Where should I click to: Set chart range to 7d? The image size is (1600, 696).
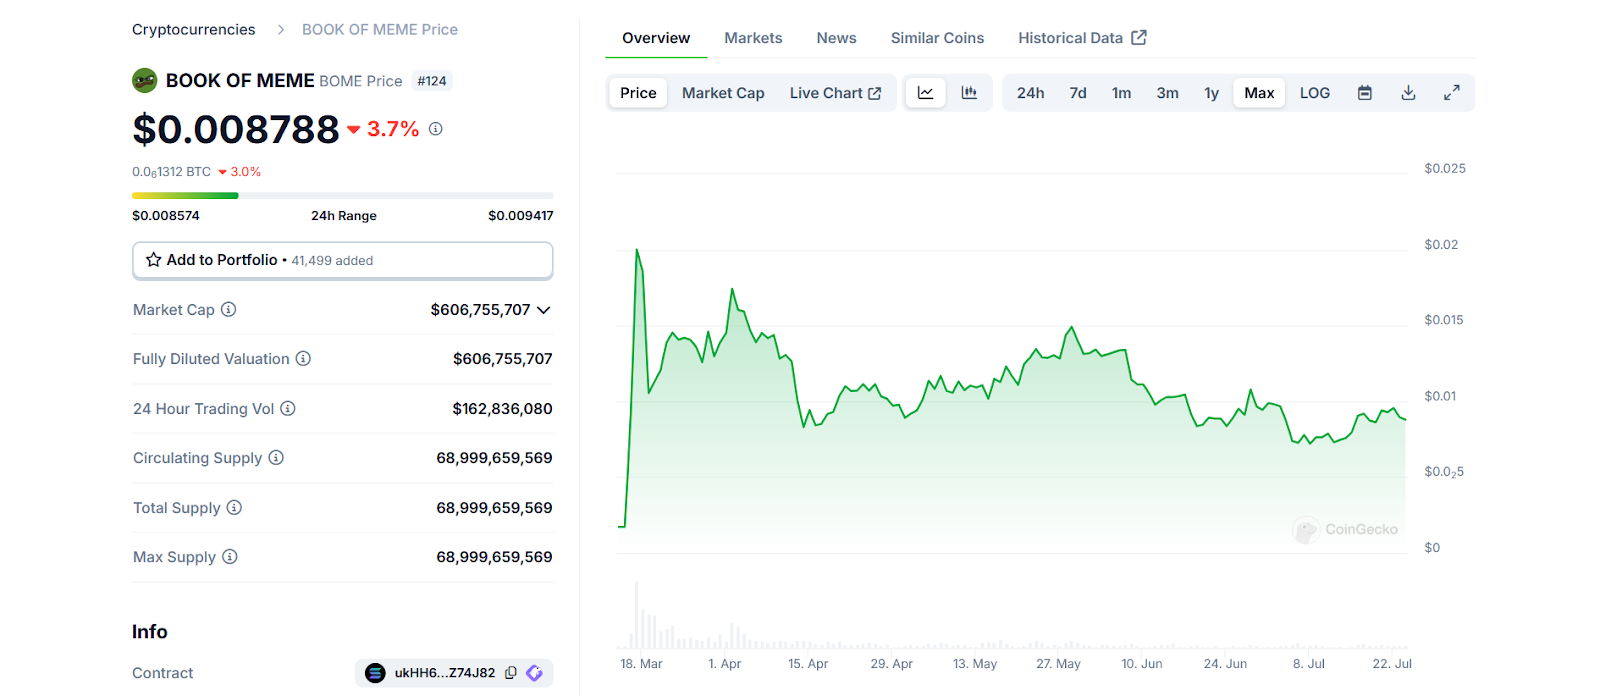point(1078,93)
